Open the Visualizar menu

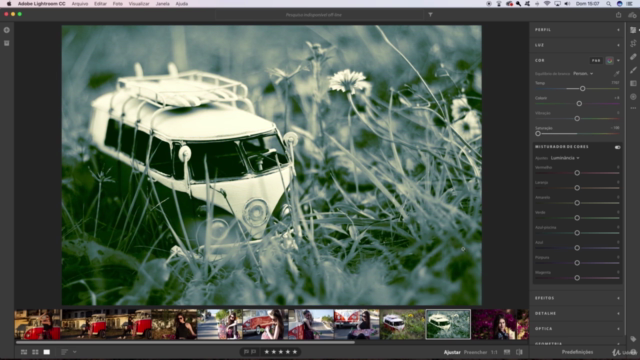(x=139, y=4)
